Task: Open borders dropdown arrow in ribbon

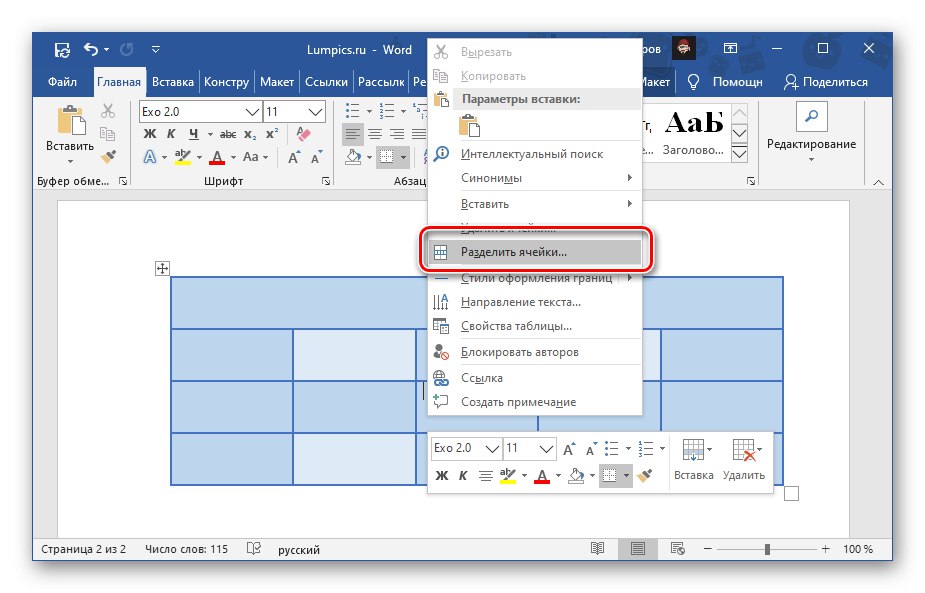Action: tap(404, 158)
